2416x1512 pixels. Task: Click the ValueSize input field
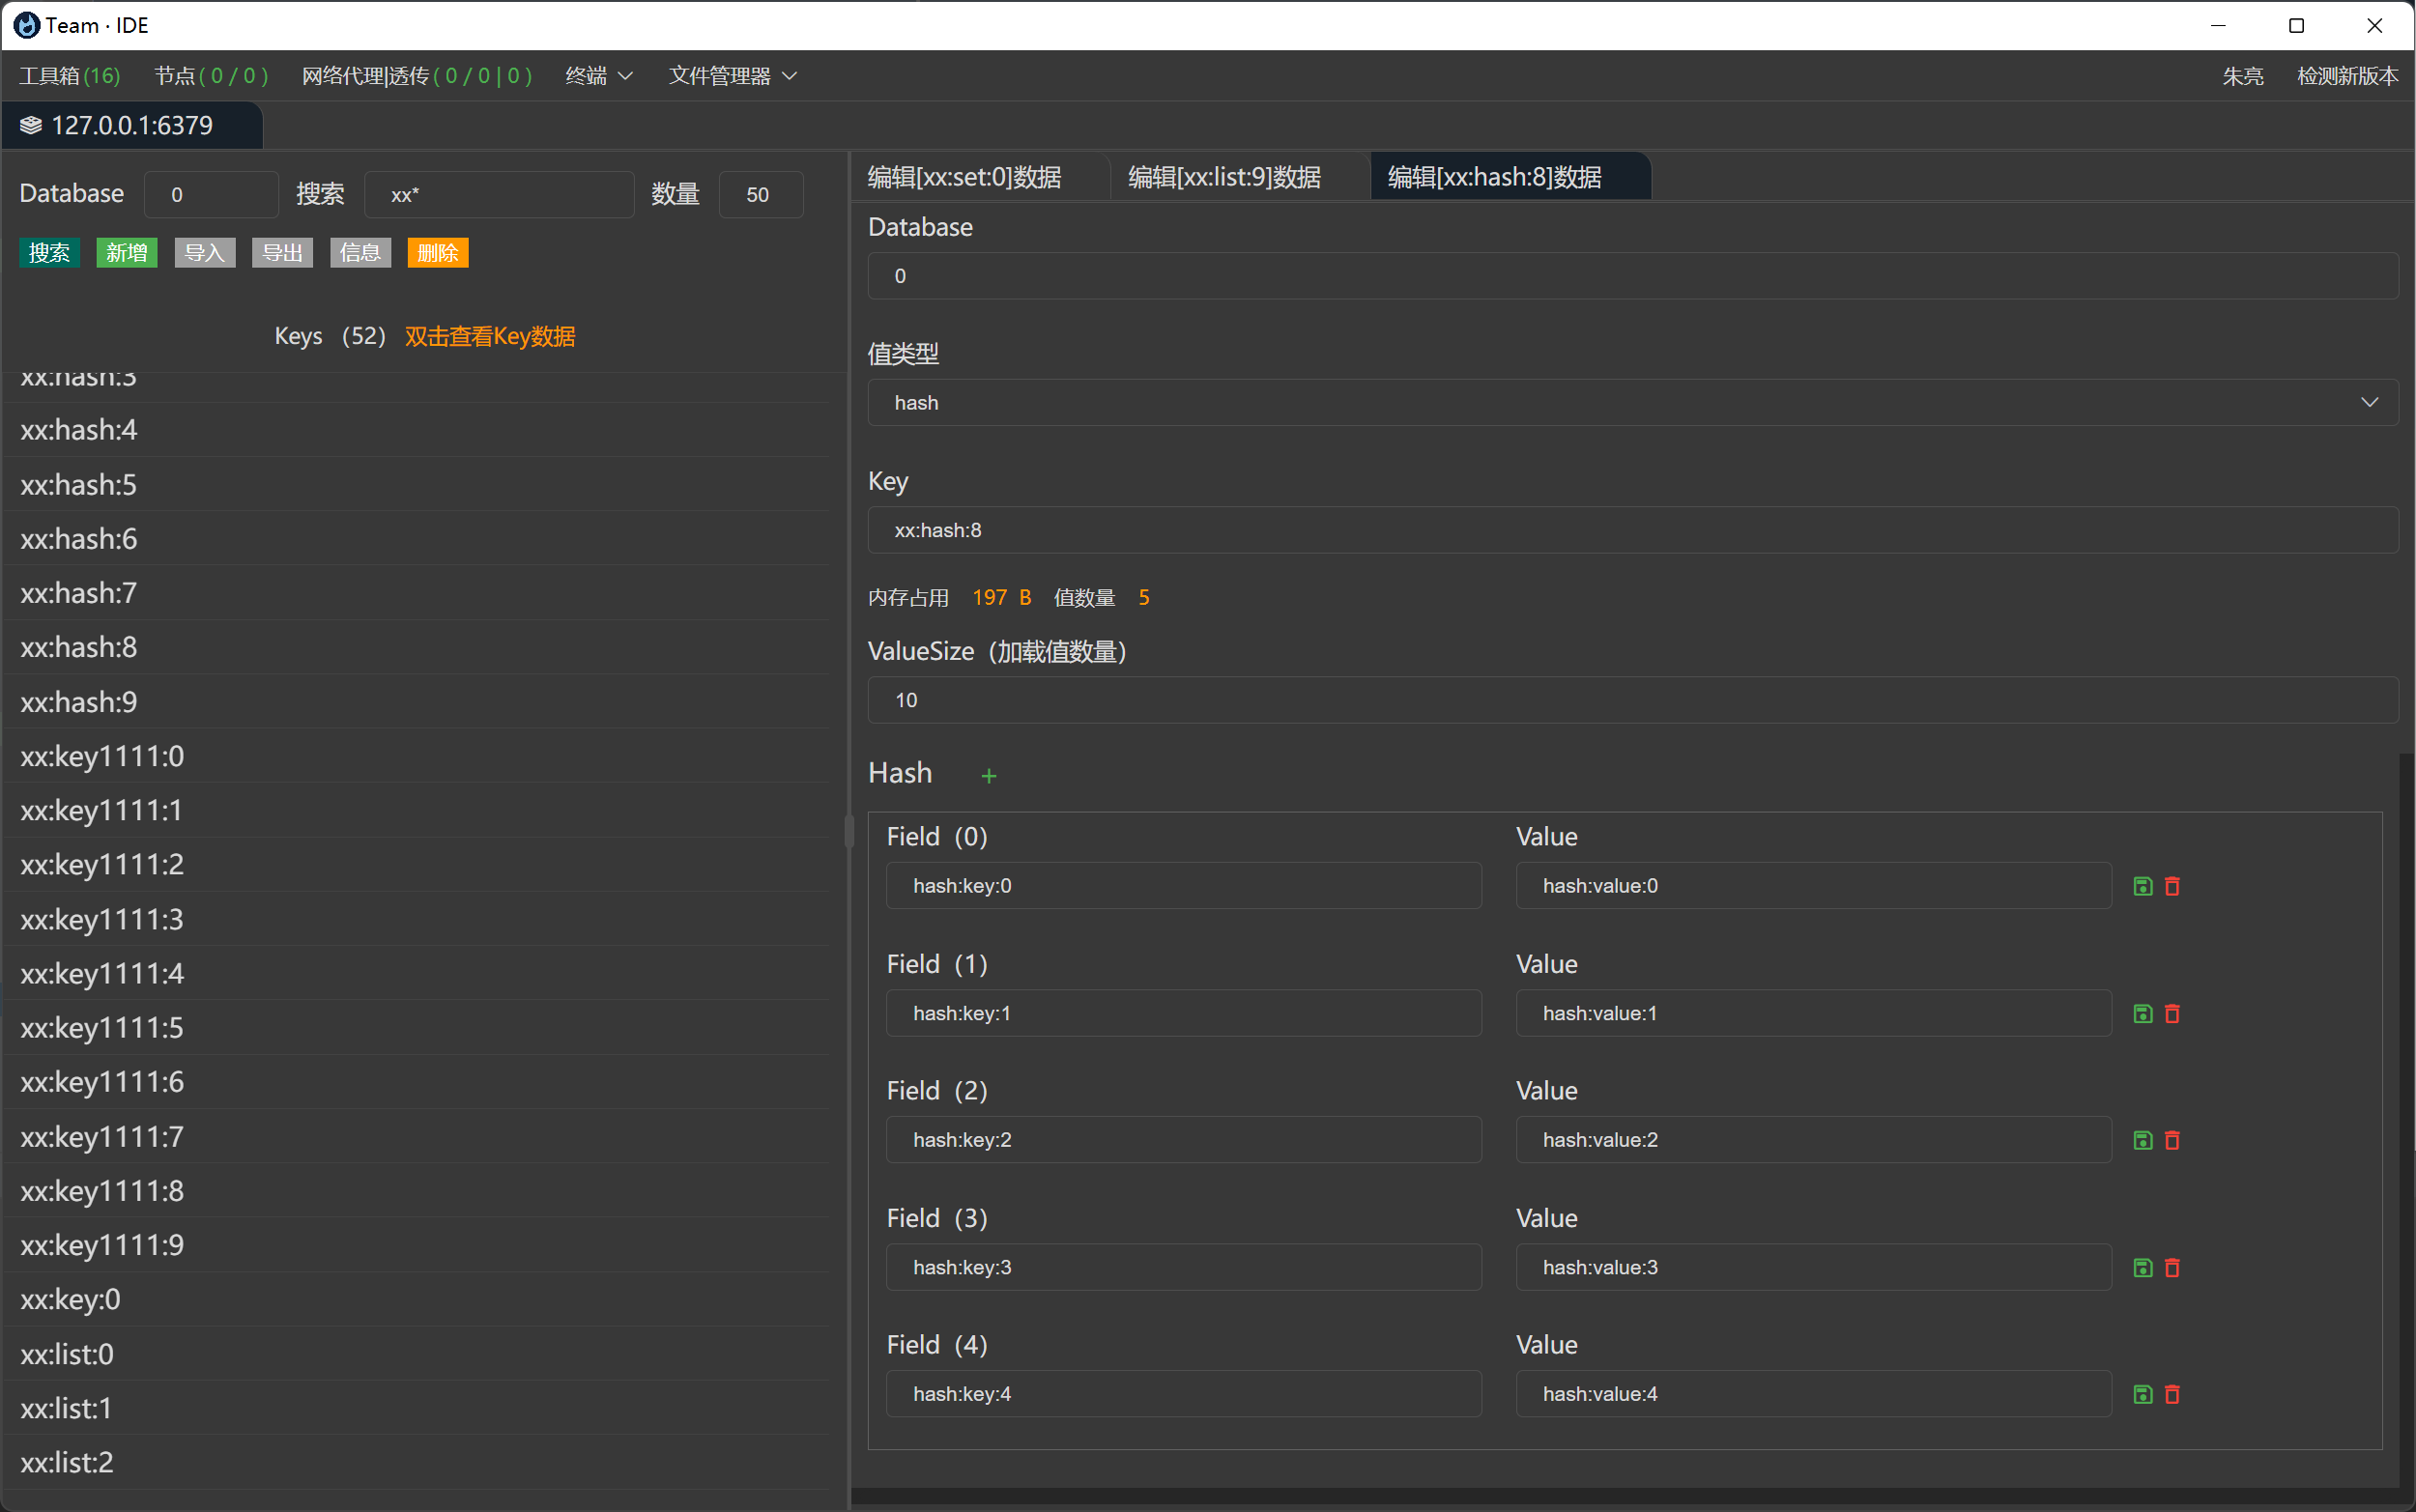[1632, 700]
